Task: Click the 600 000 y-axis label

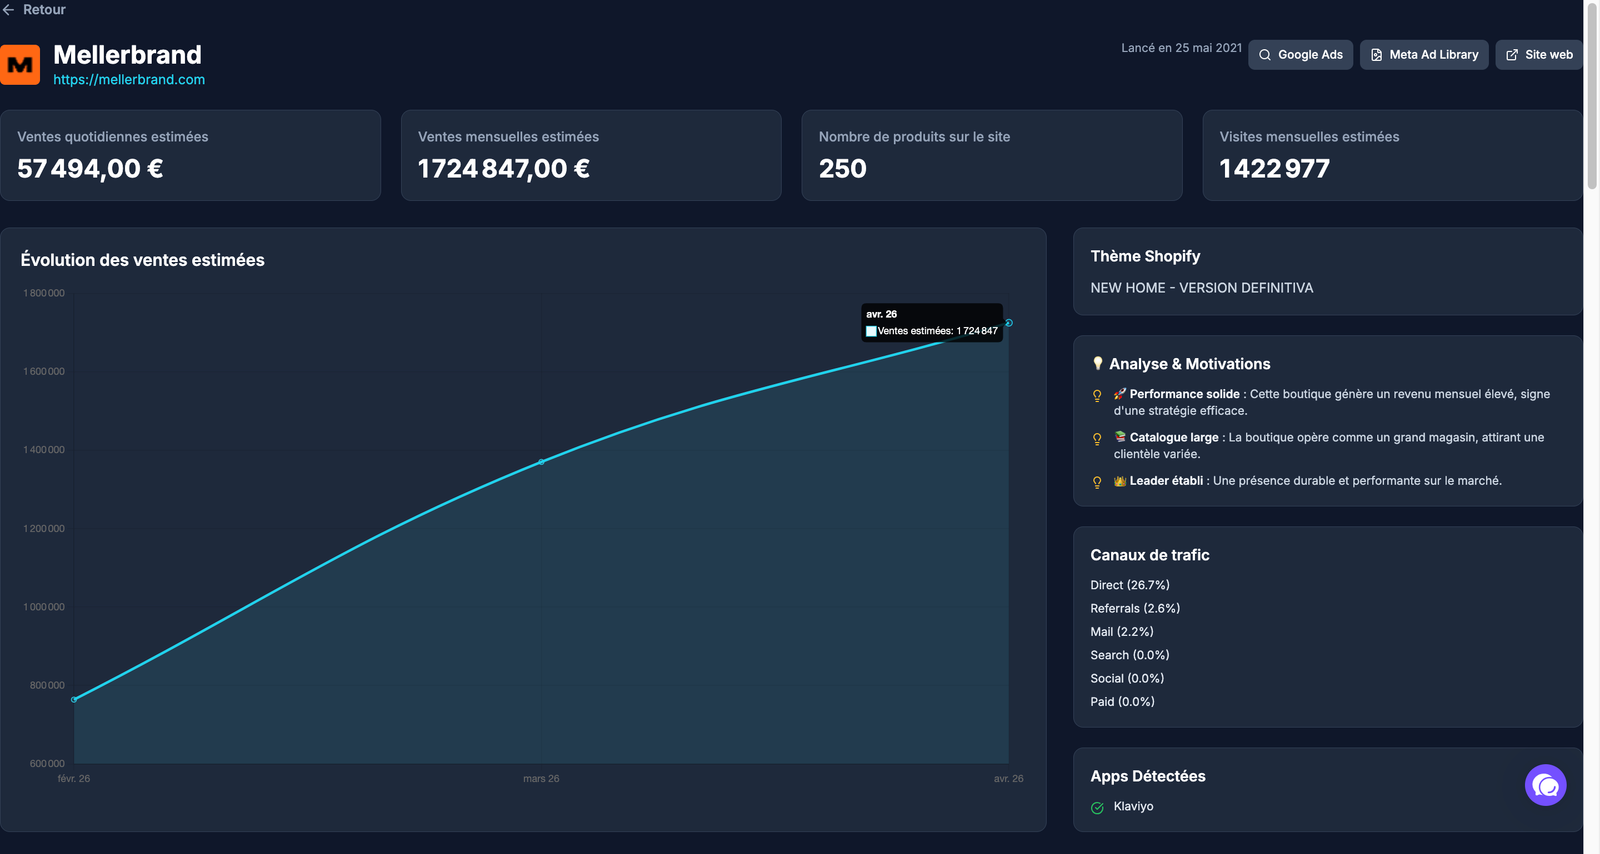Action: [x=47, y=763]
